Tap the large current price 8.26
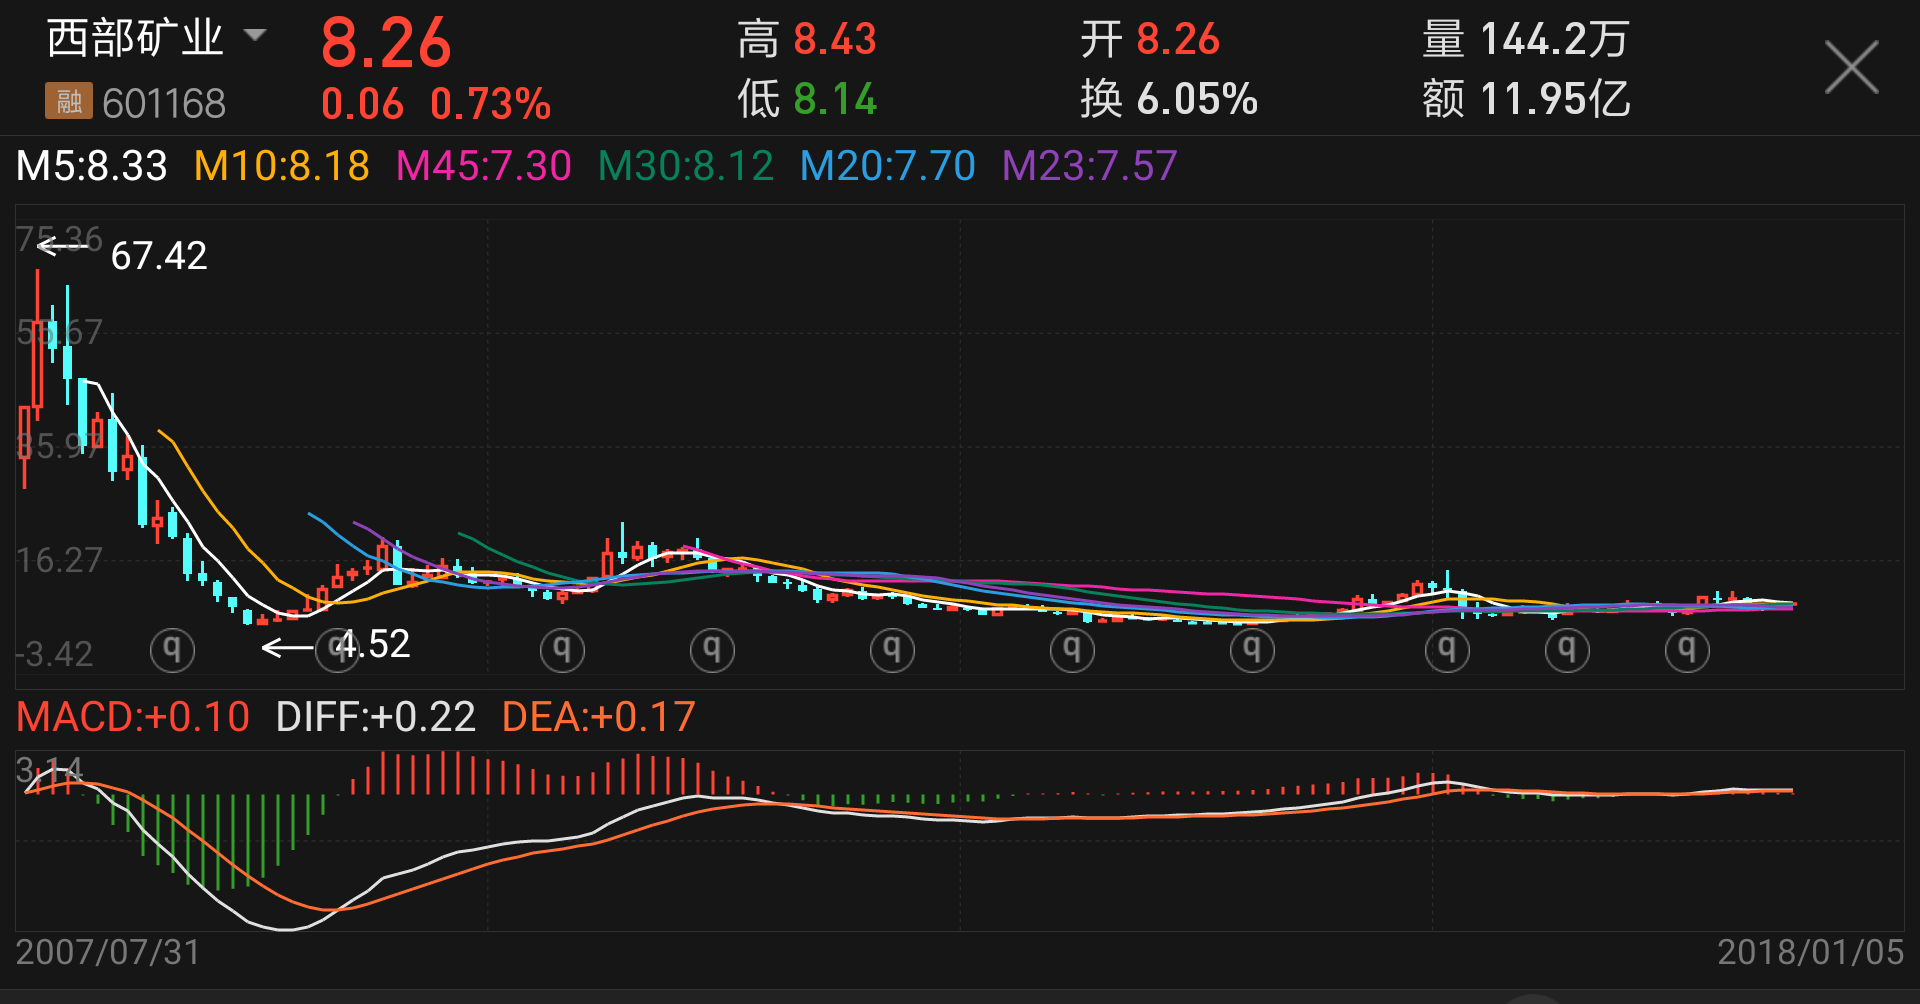This screenshot has width=1920, height=1004. [x=386, y=43]
